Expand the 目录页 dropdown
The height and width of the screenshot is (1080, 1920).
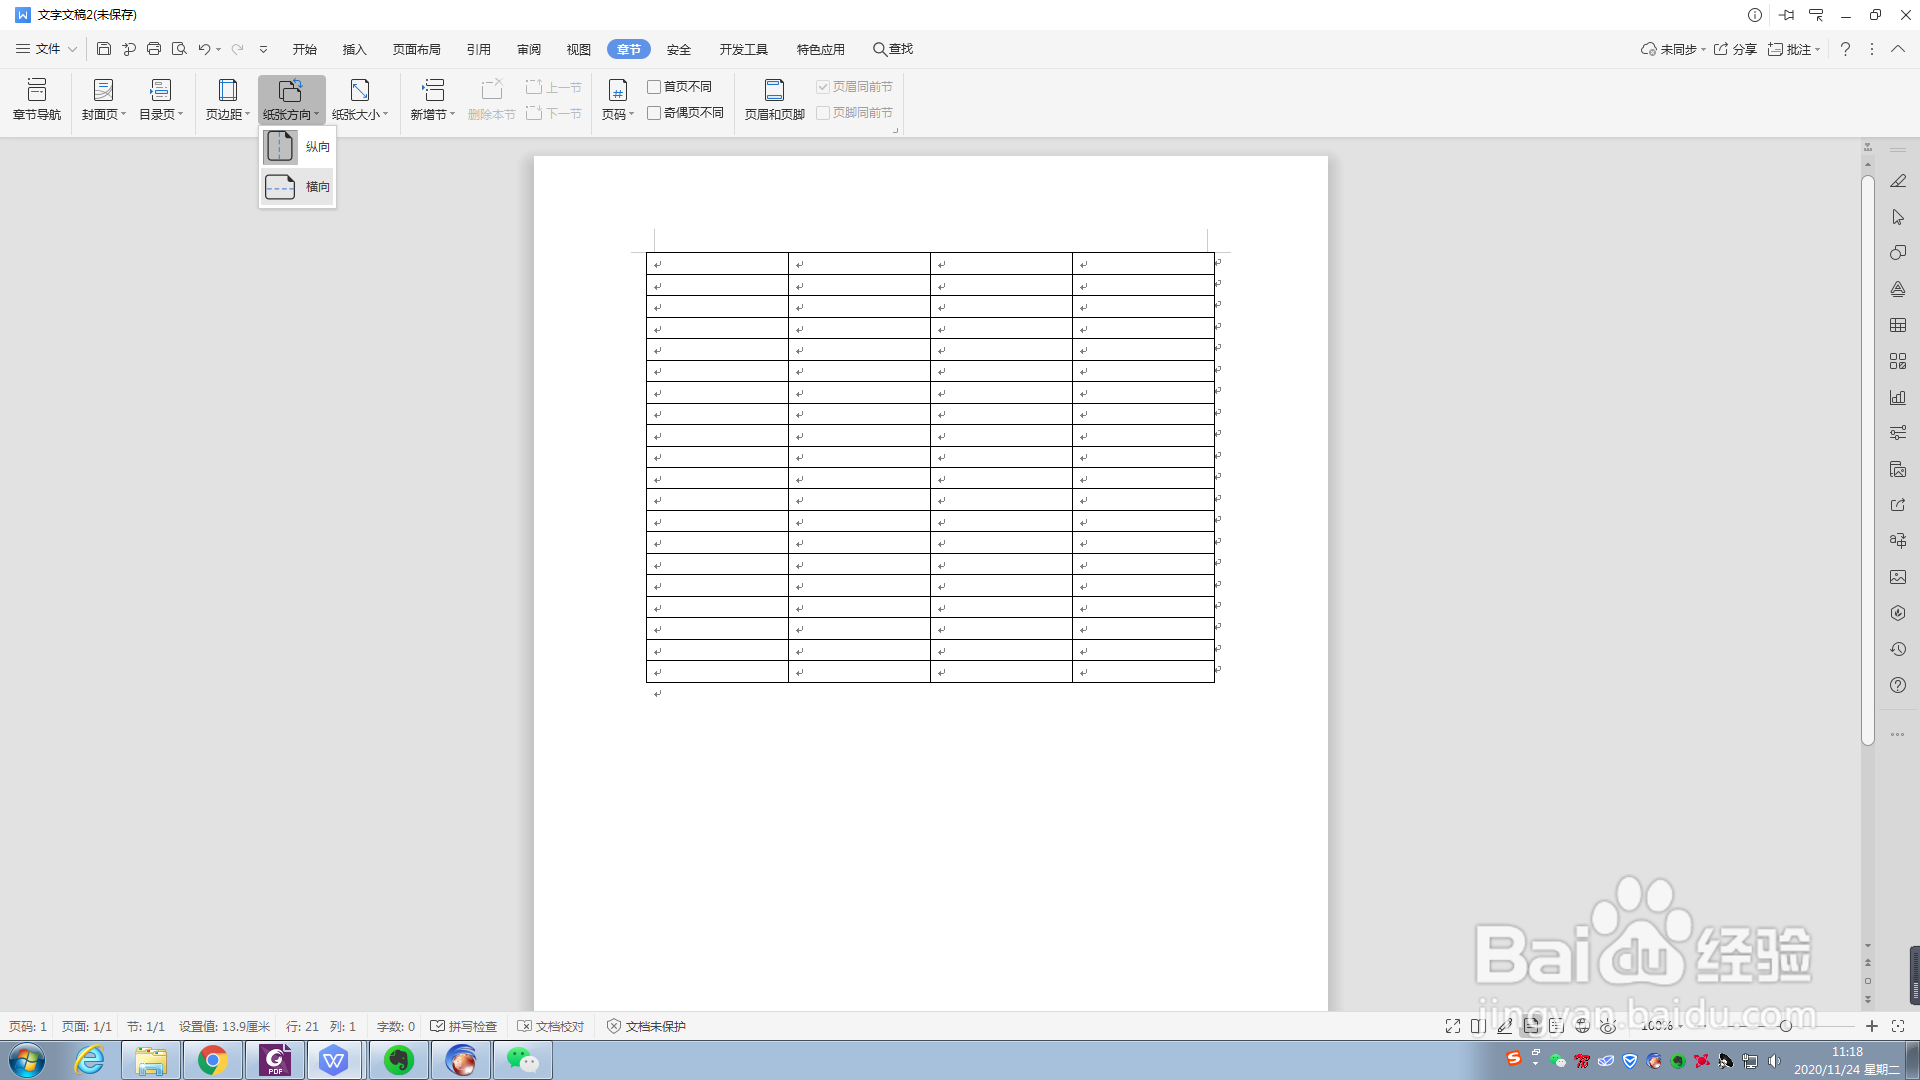click(161, 114)
